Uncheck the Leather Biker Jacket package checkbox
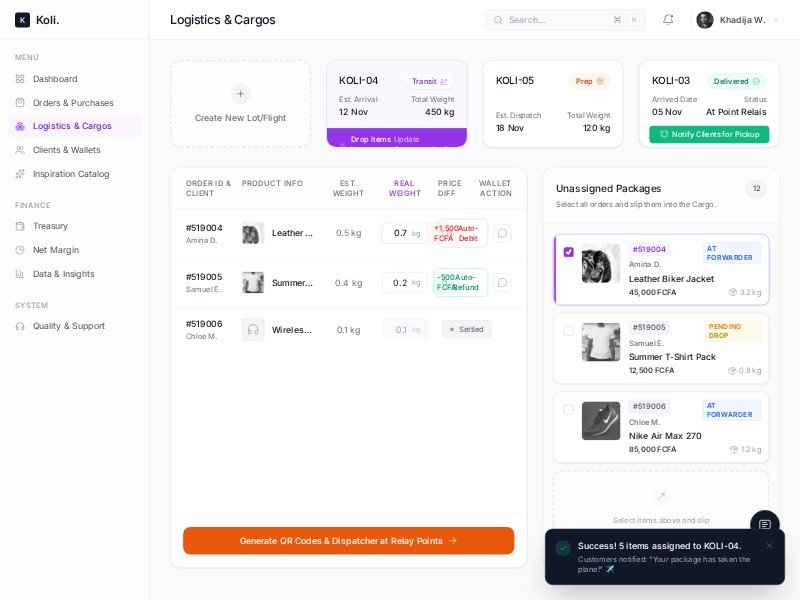 tap(569, 252)
